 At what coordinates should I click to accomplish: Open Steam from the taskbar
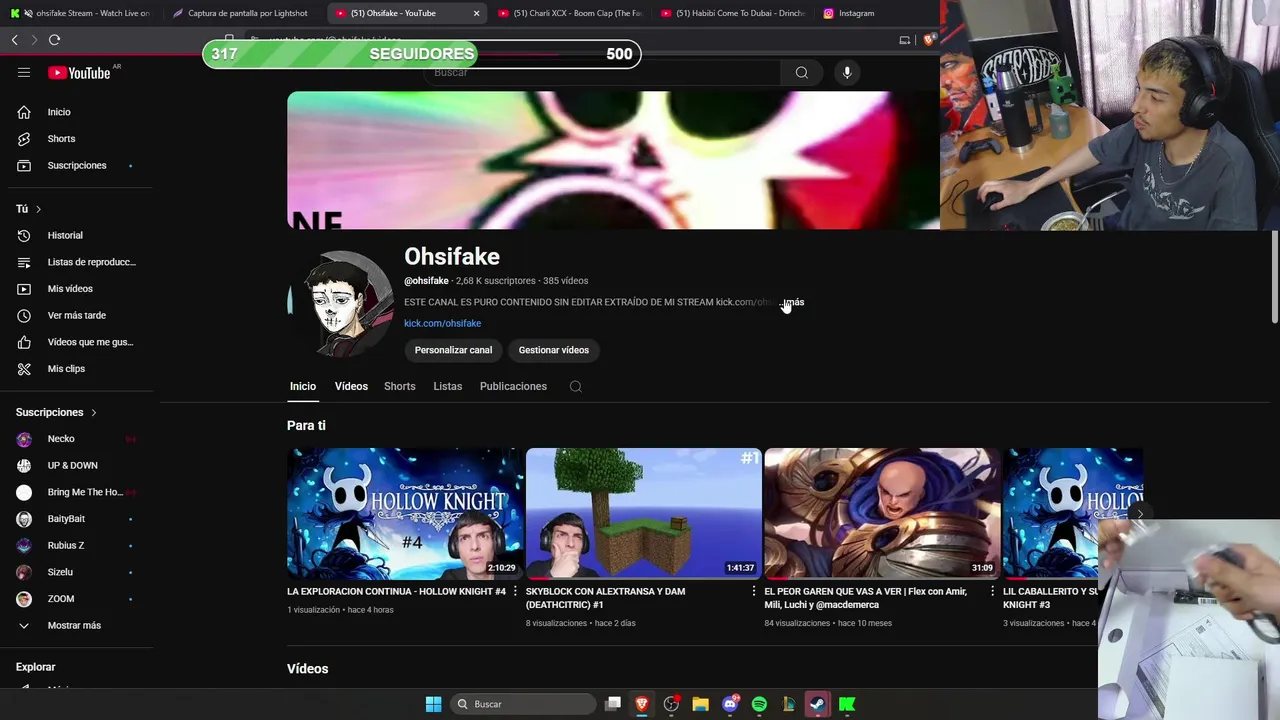pyautogui.click(x=817, y=704)
